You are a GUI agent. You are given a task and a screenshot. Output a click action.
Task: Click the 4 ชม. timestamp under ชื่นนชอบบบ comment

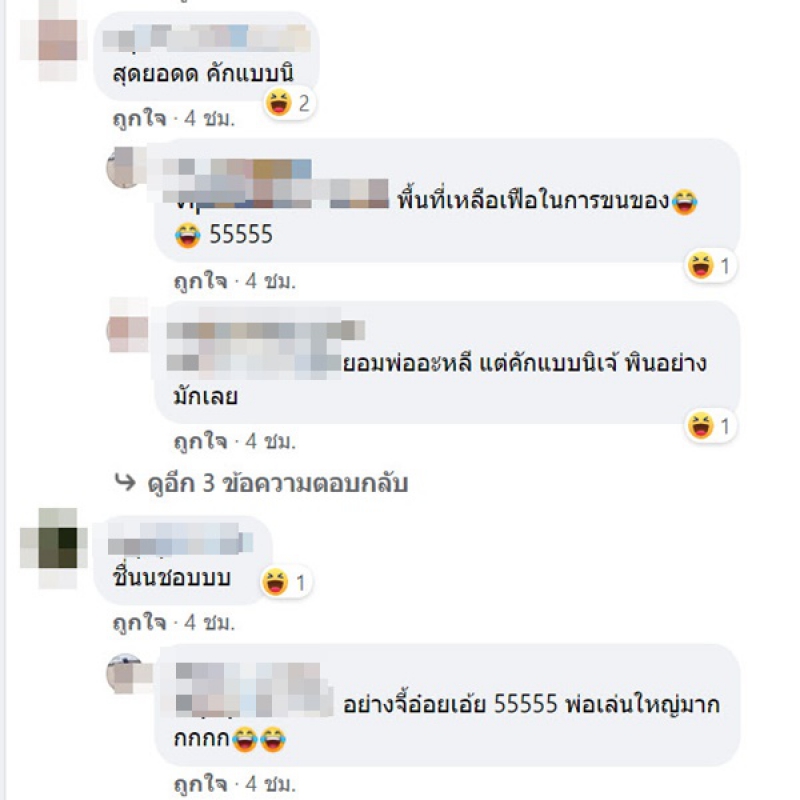pos(209,622)
